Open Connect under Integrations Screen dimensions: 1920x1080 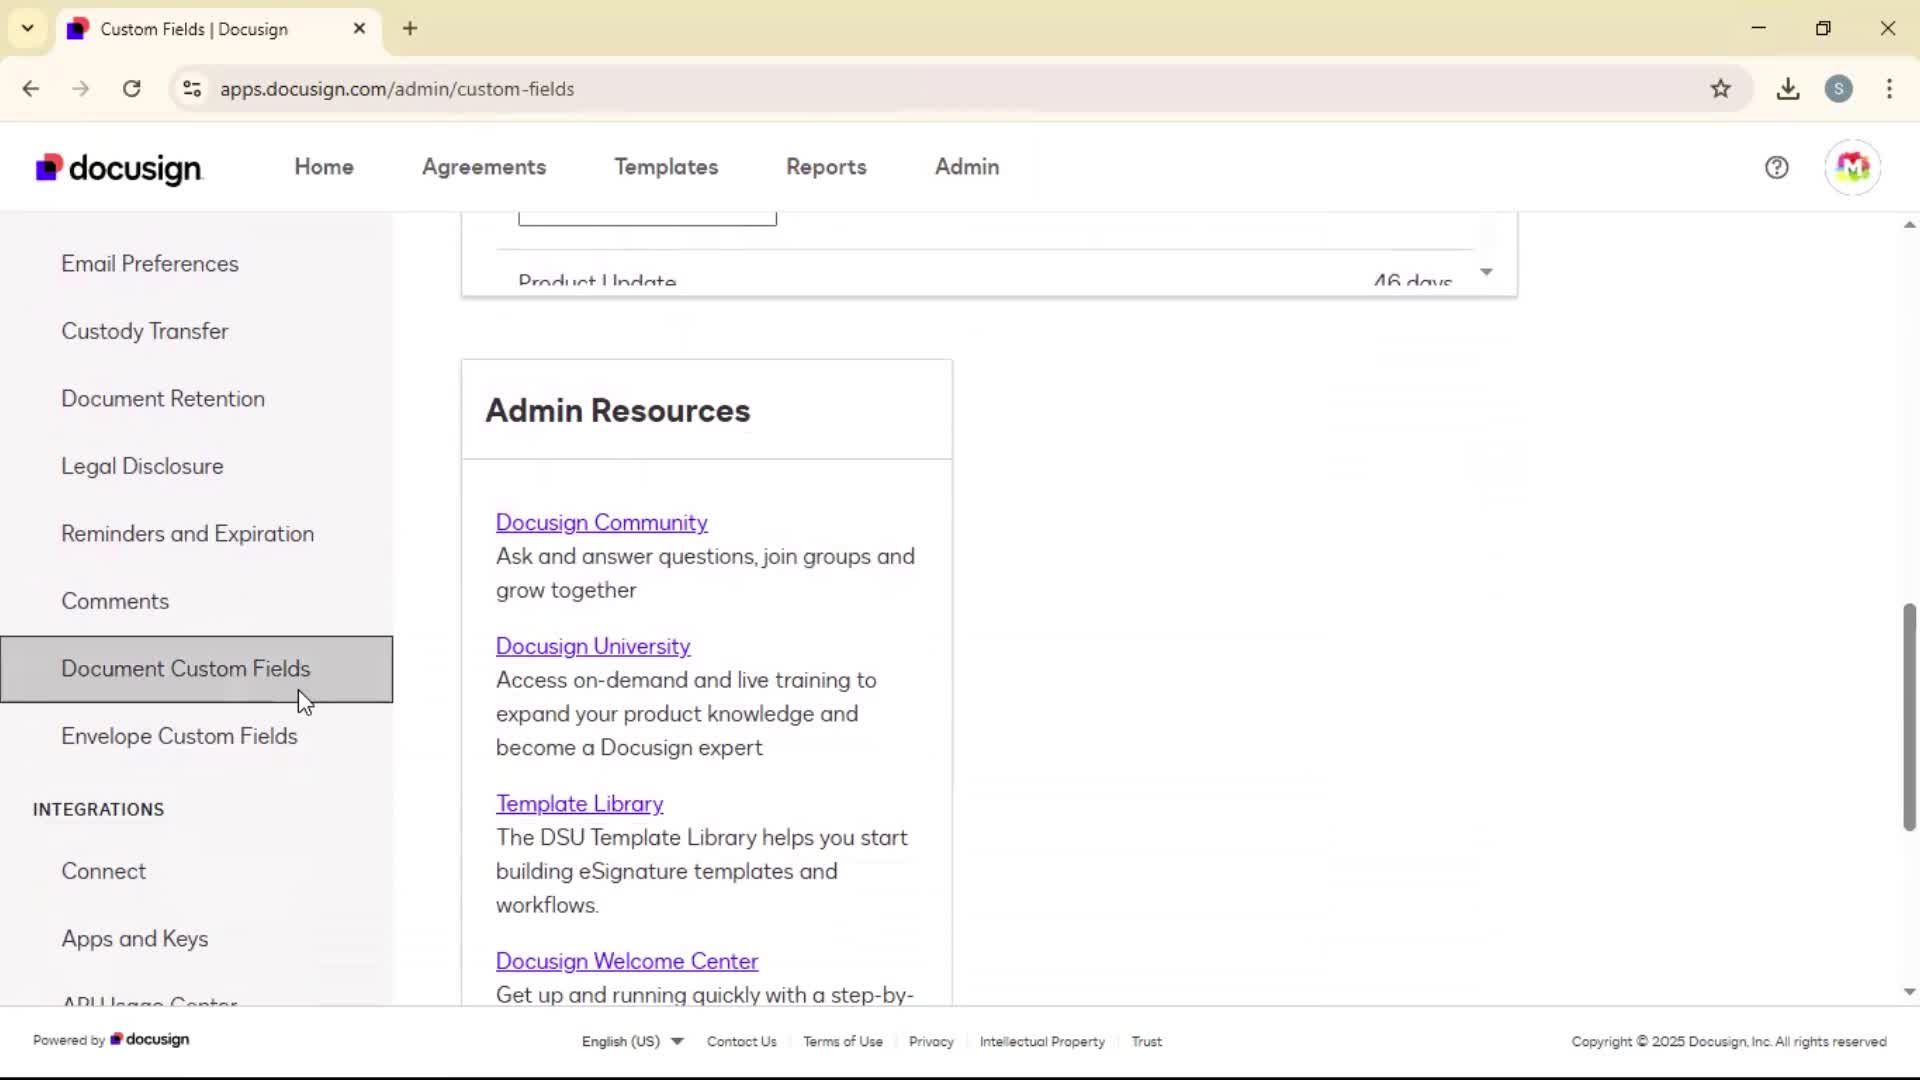point(196,871)
